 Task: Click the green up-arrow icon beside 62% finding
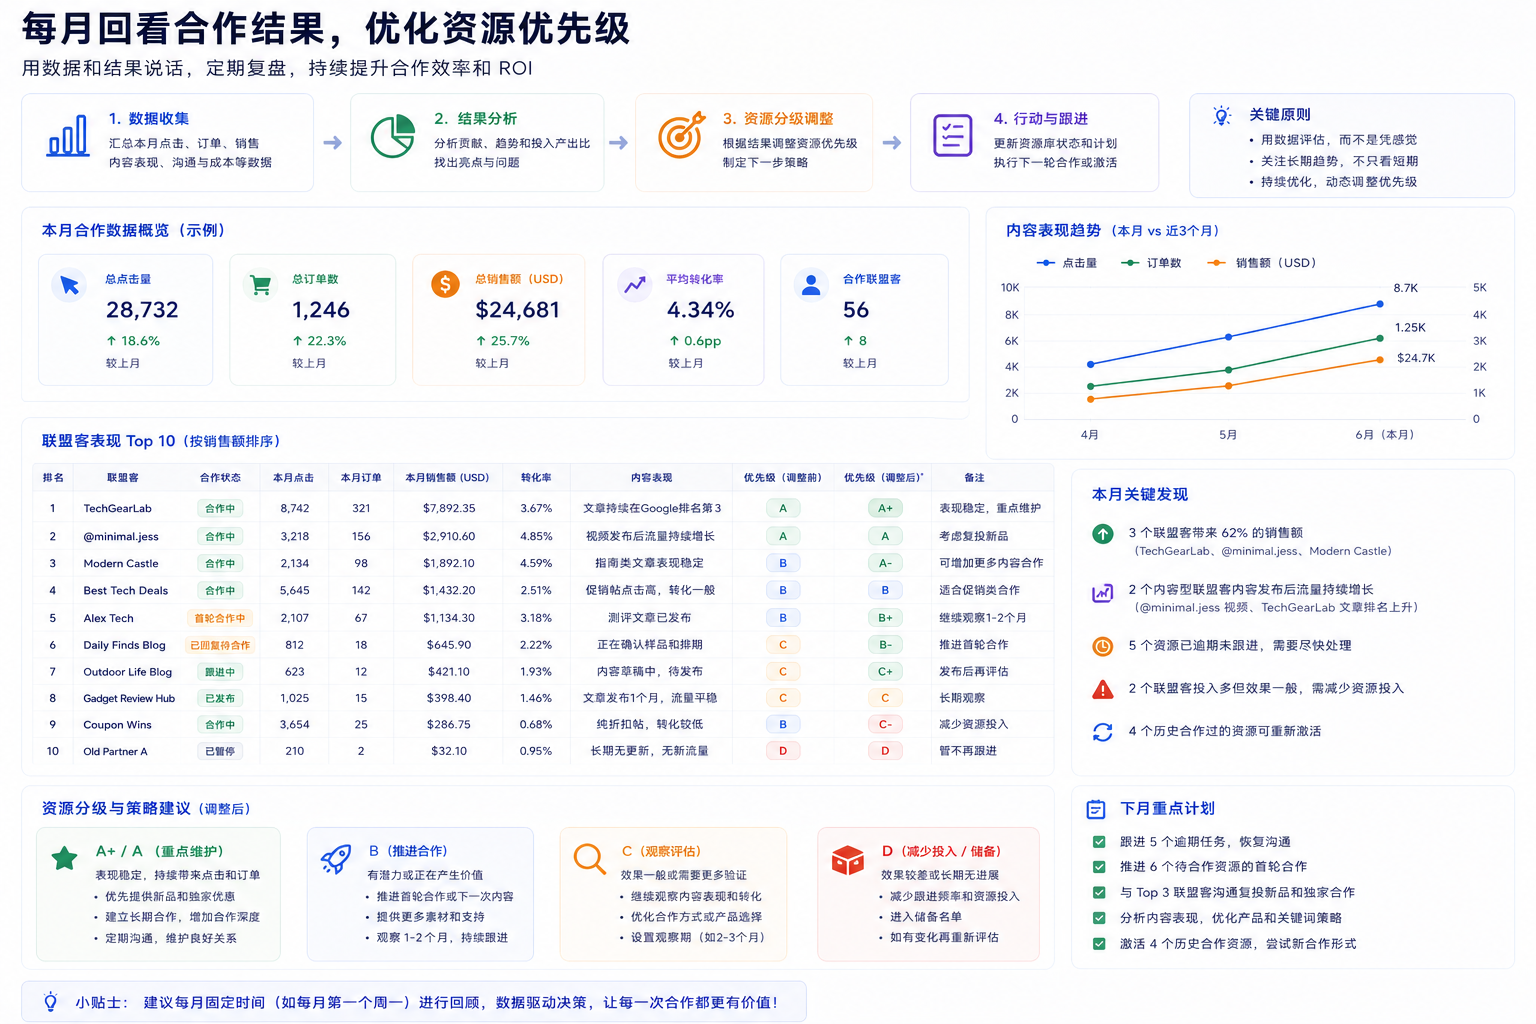coord(1102,534)
